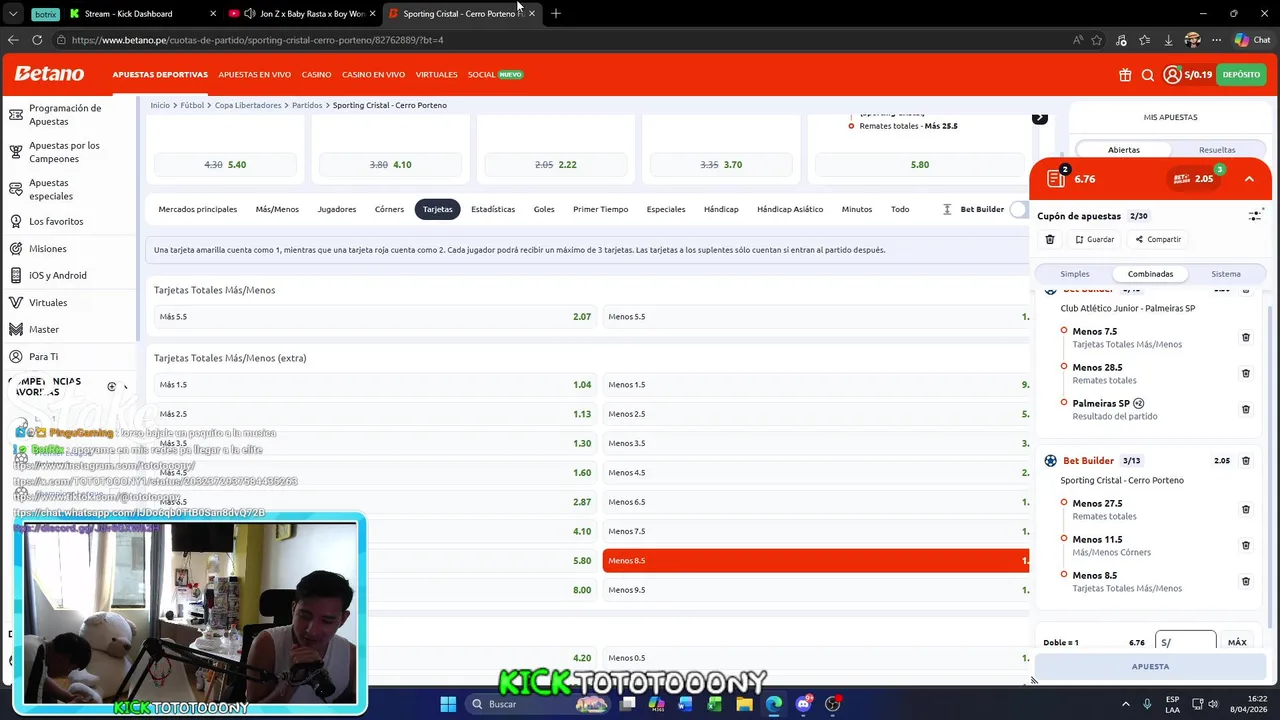Open browser settings and more menu

point(1216,40)
